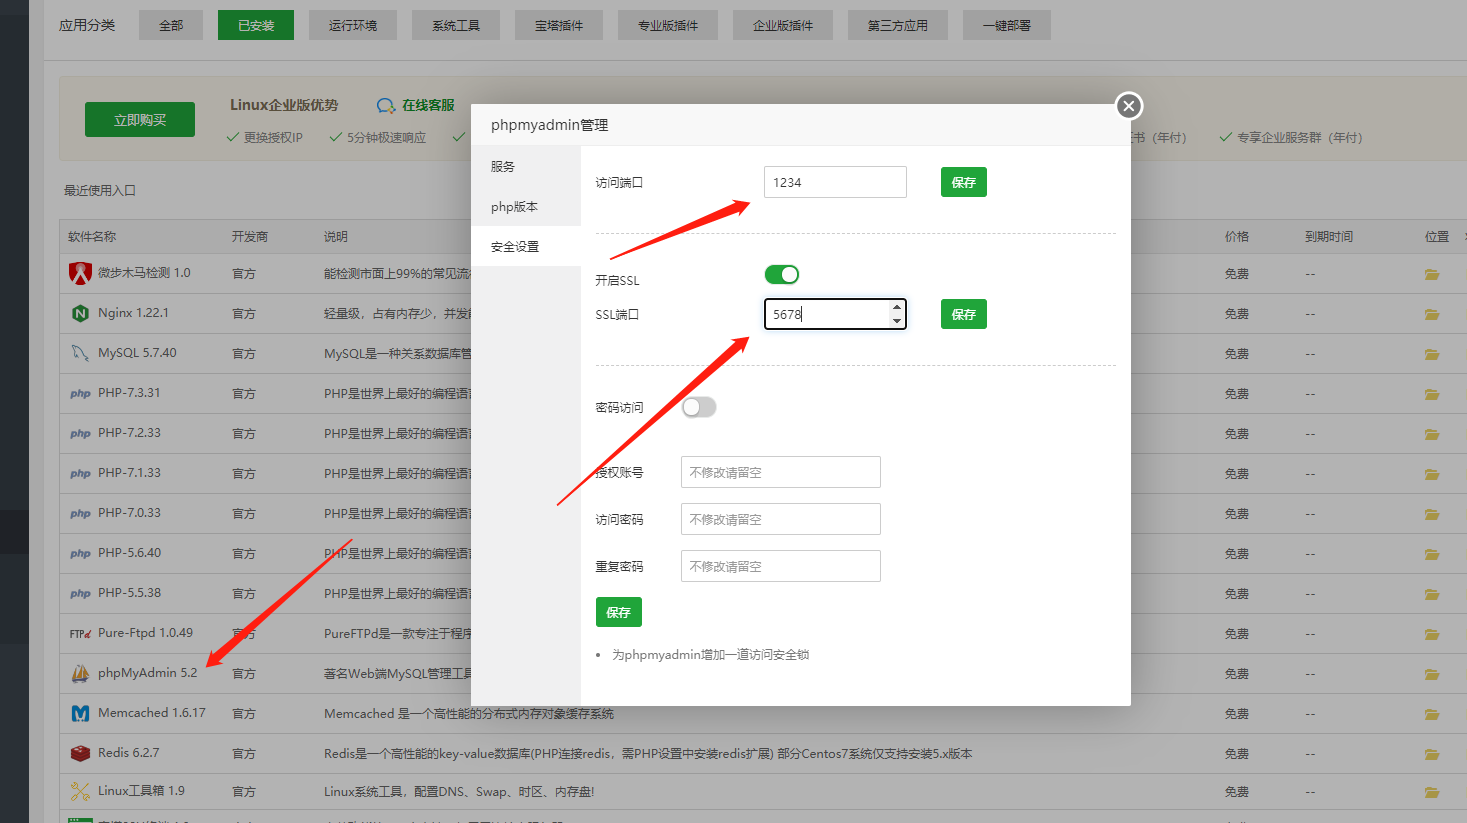
Task: Decrease SSL端口 with the down stepper
Action: (897, 321)
